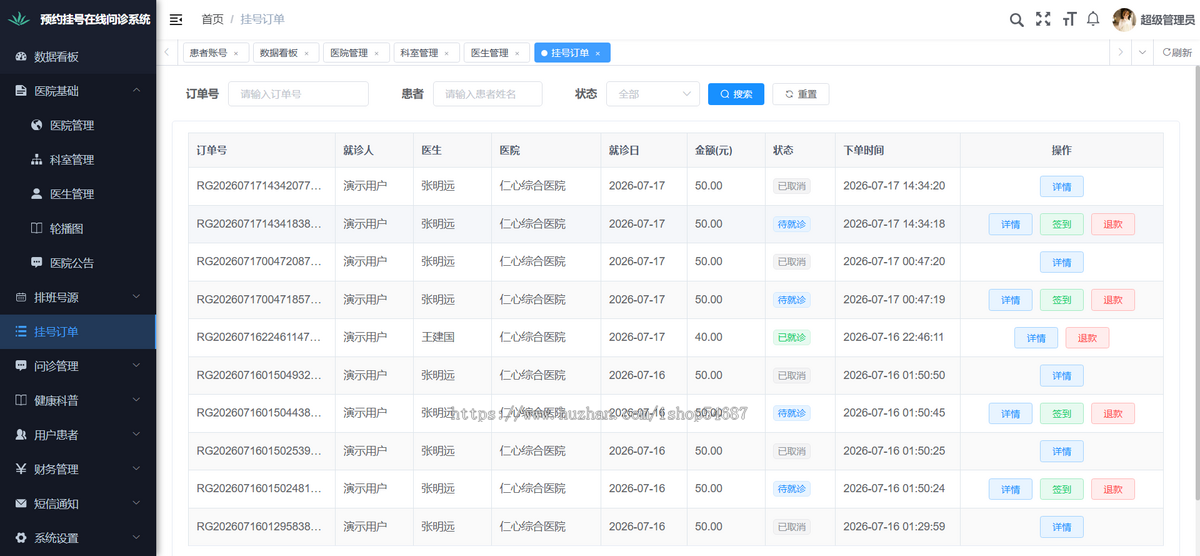Close the 挂号订单 tab

click(x=598, y=53)
